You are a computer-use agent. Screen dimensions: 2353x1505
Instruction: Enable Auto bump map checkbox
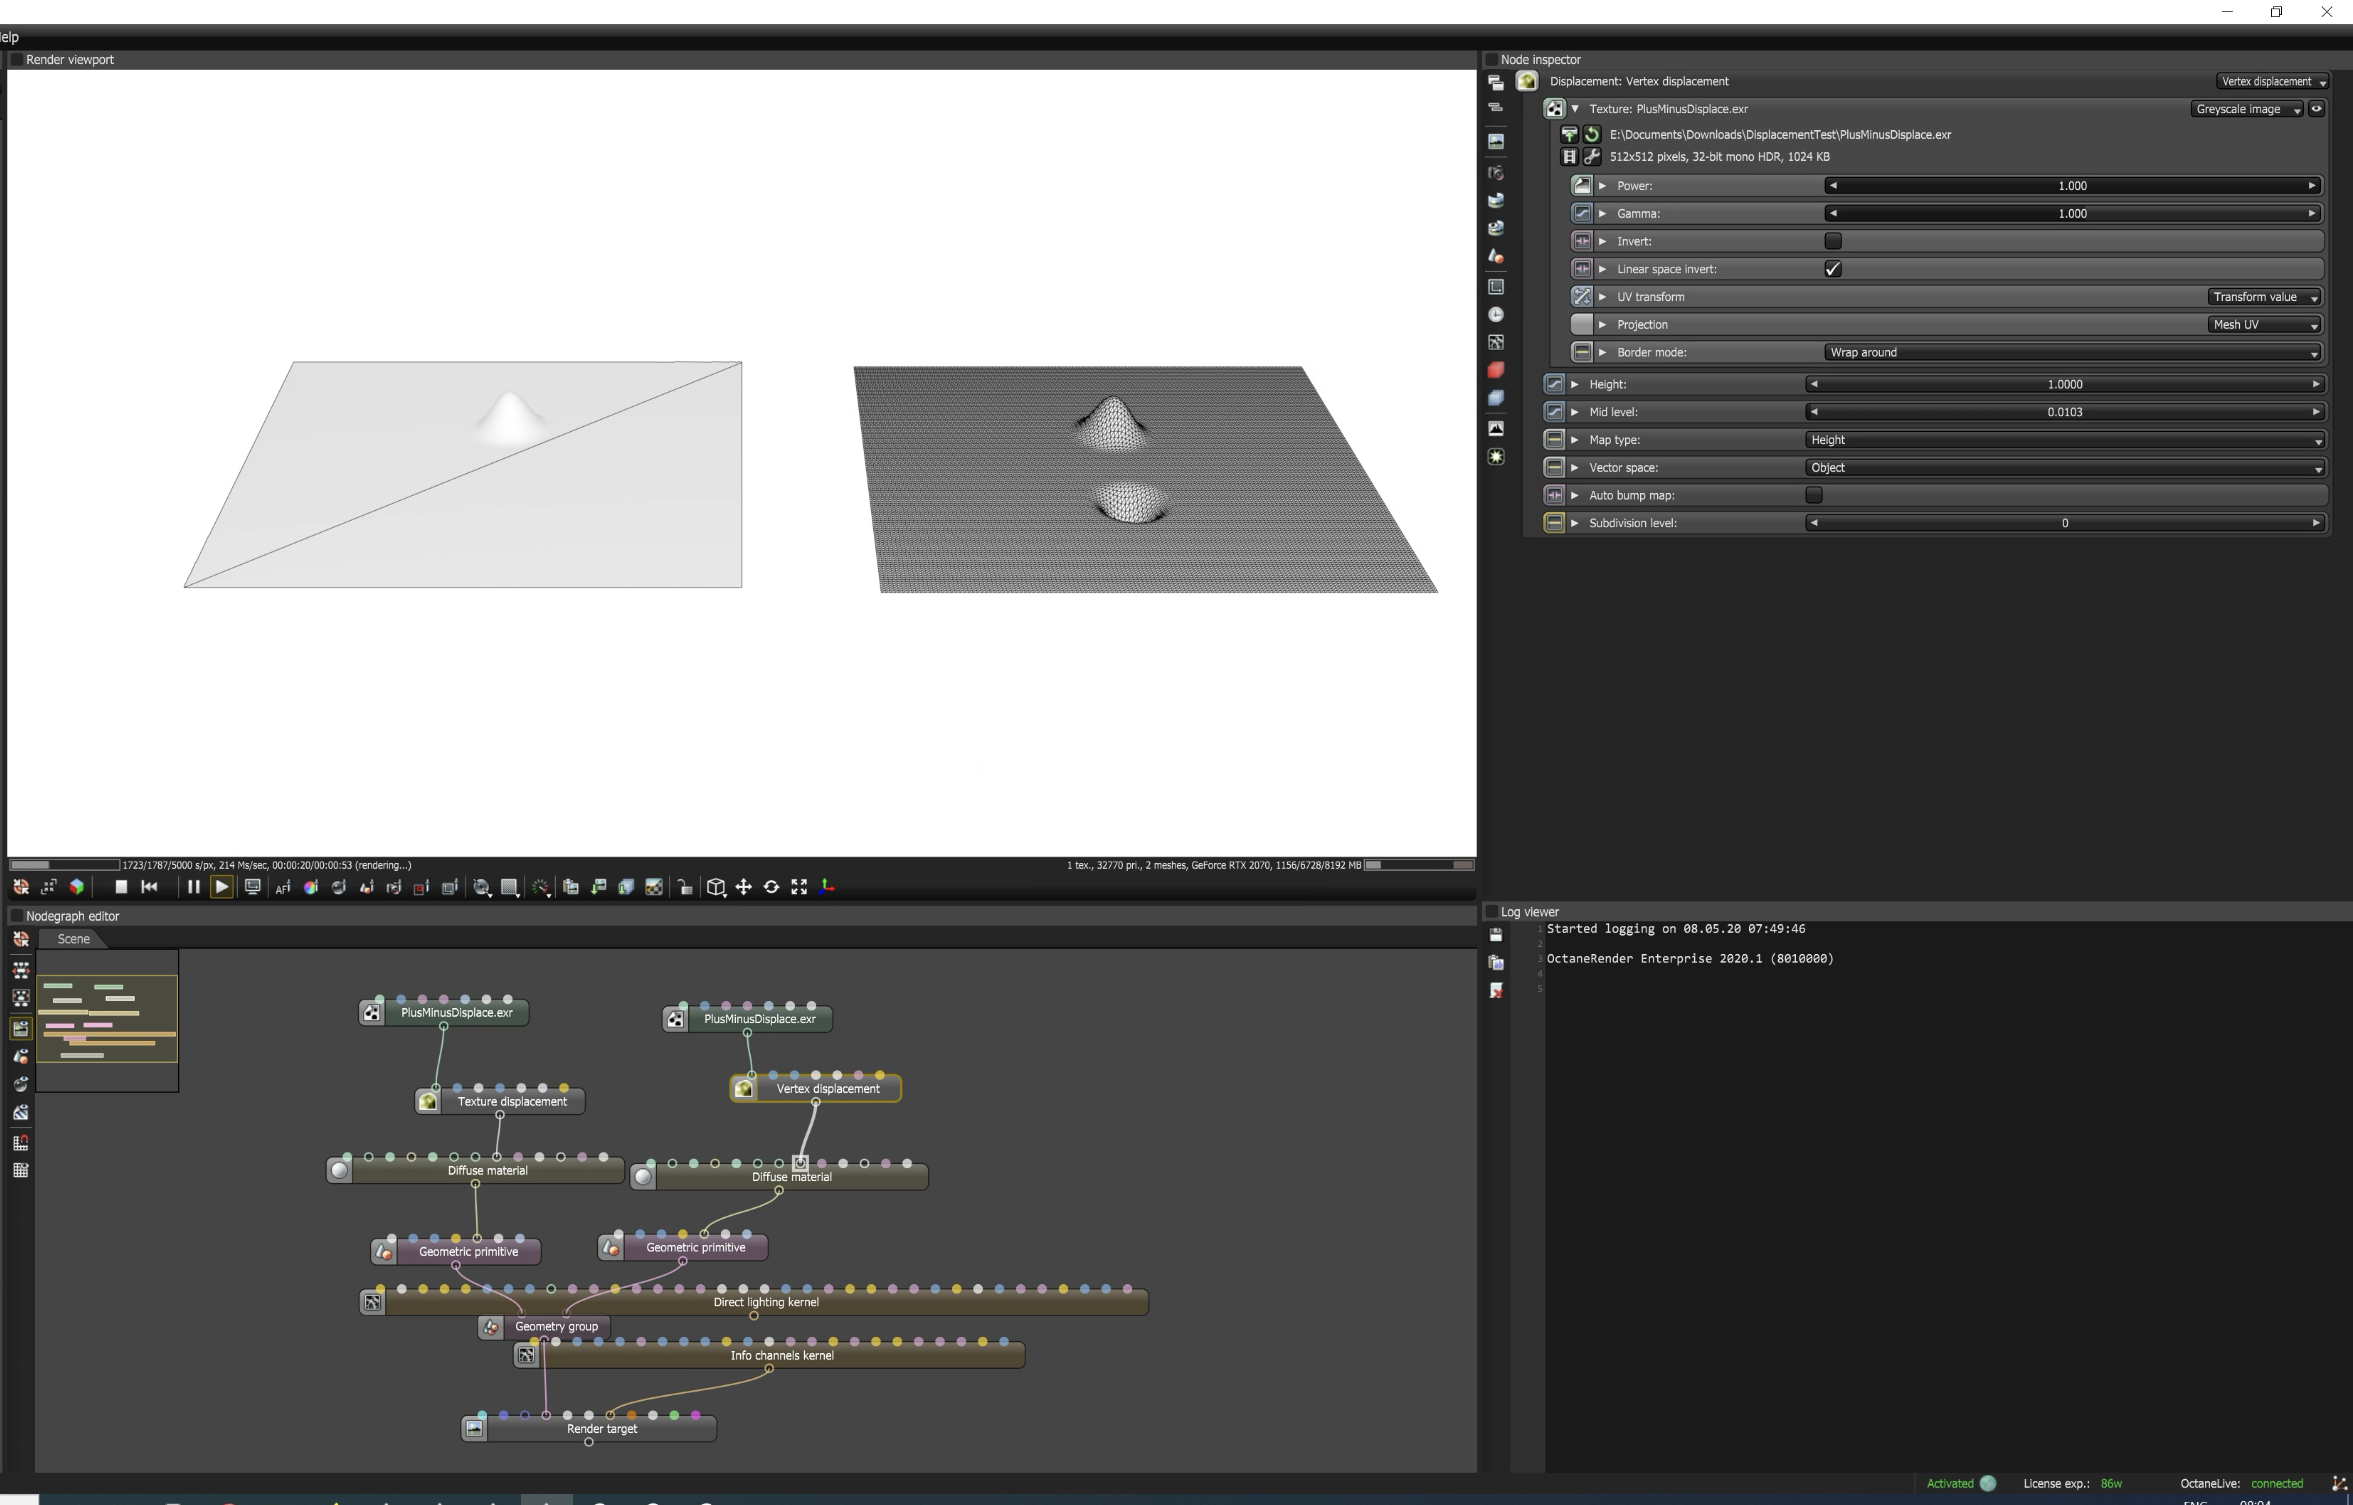1814,495
